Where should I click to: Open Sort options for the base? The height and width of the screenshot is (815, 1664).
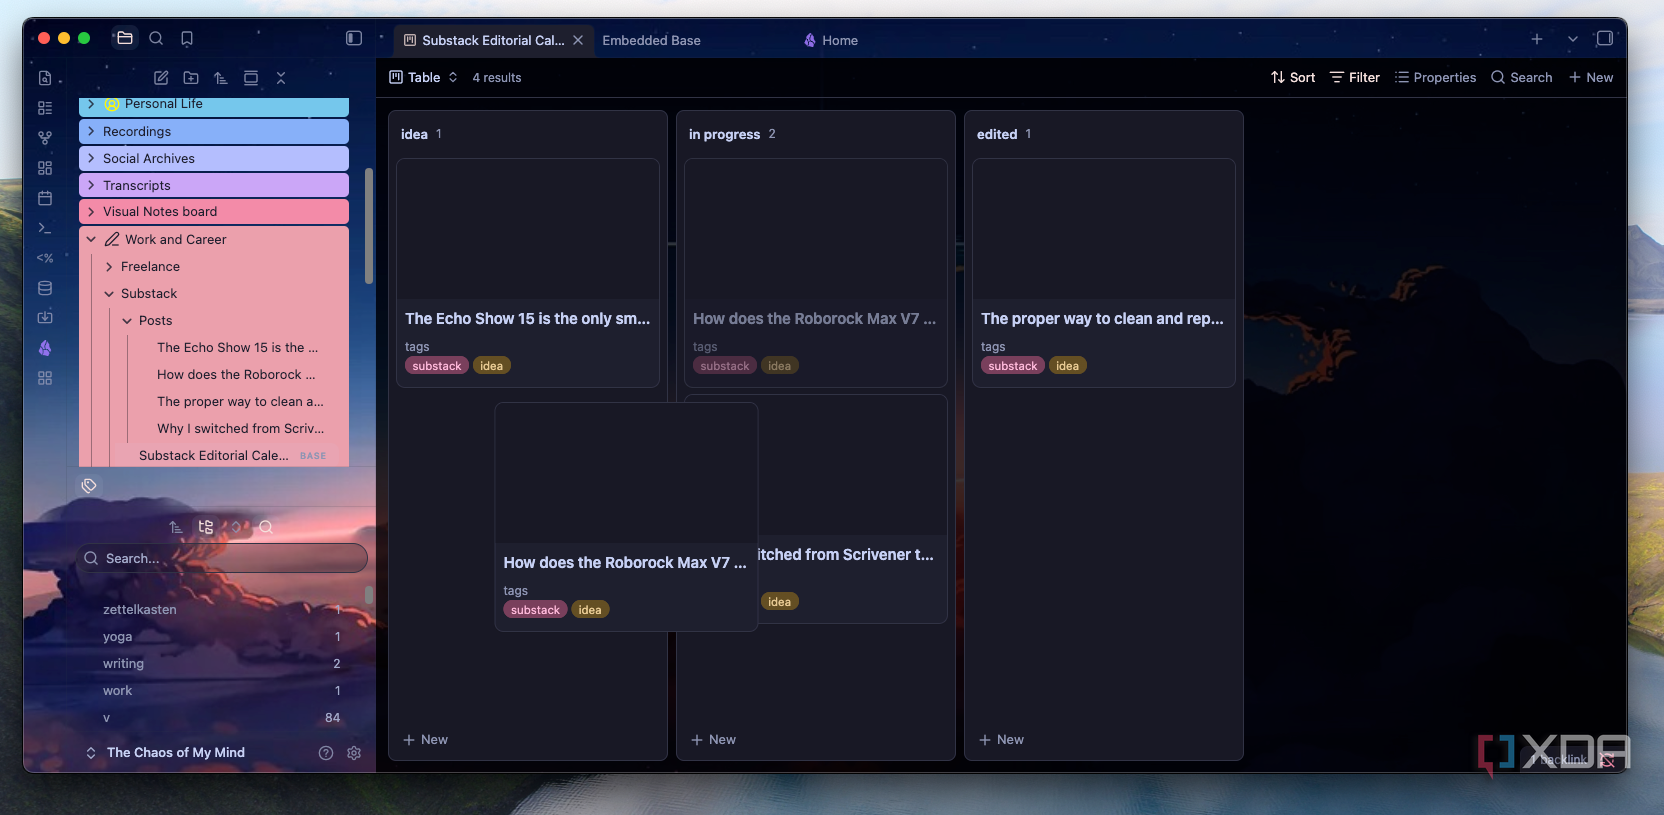pos(1293,78)
